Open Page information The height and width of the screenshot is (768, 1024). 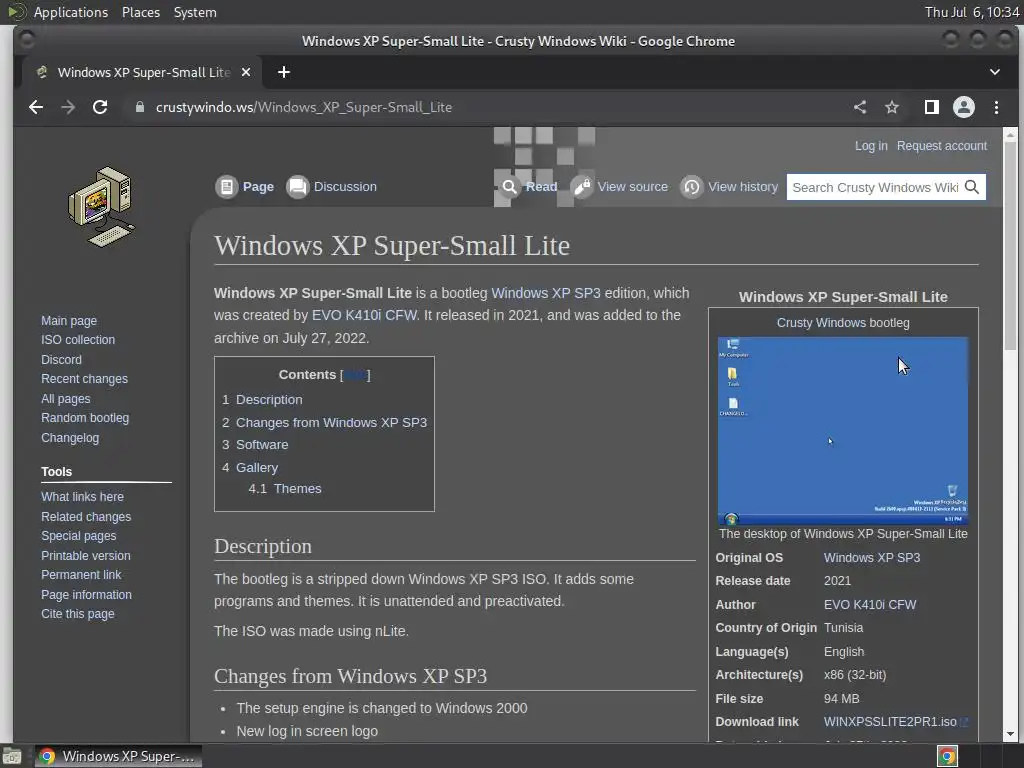pos(86,595)
